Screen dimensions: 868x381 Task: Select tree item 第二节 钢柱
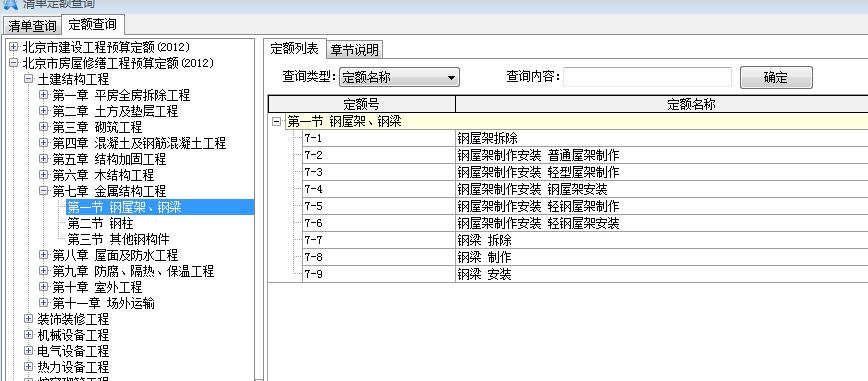point(100,224)
